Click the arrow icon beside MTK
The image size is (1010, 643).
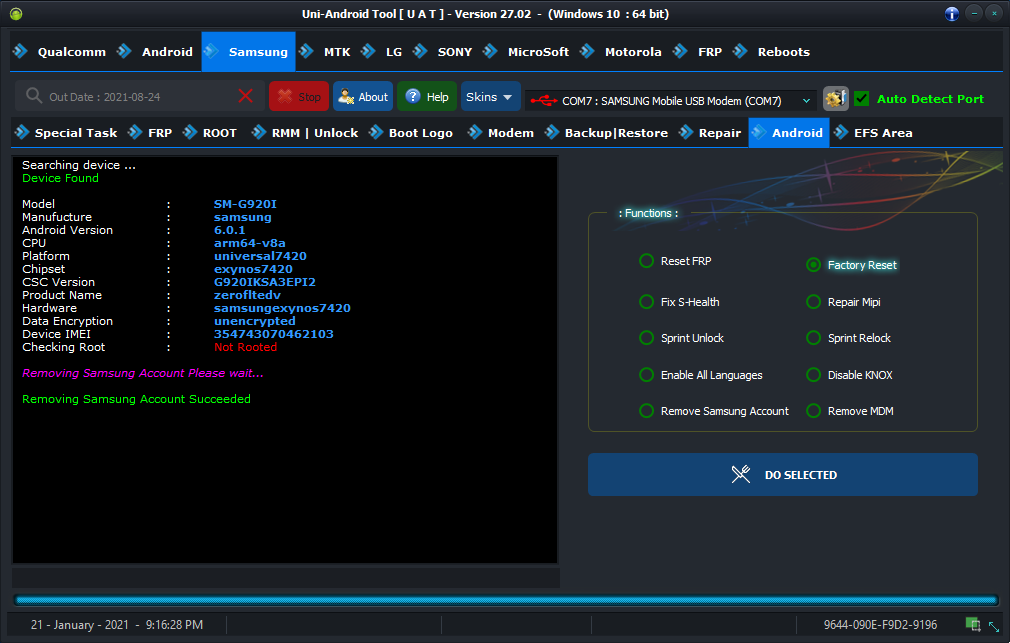click(x=307, y=51)
